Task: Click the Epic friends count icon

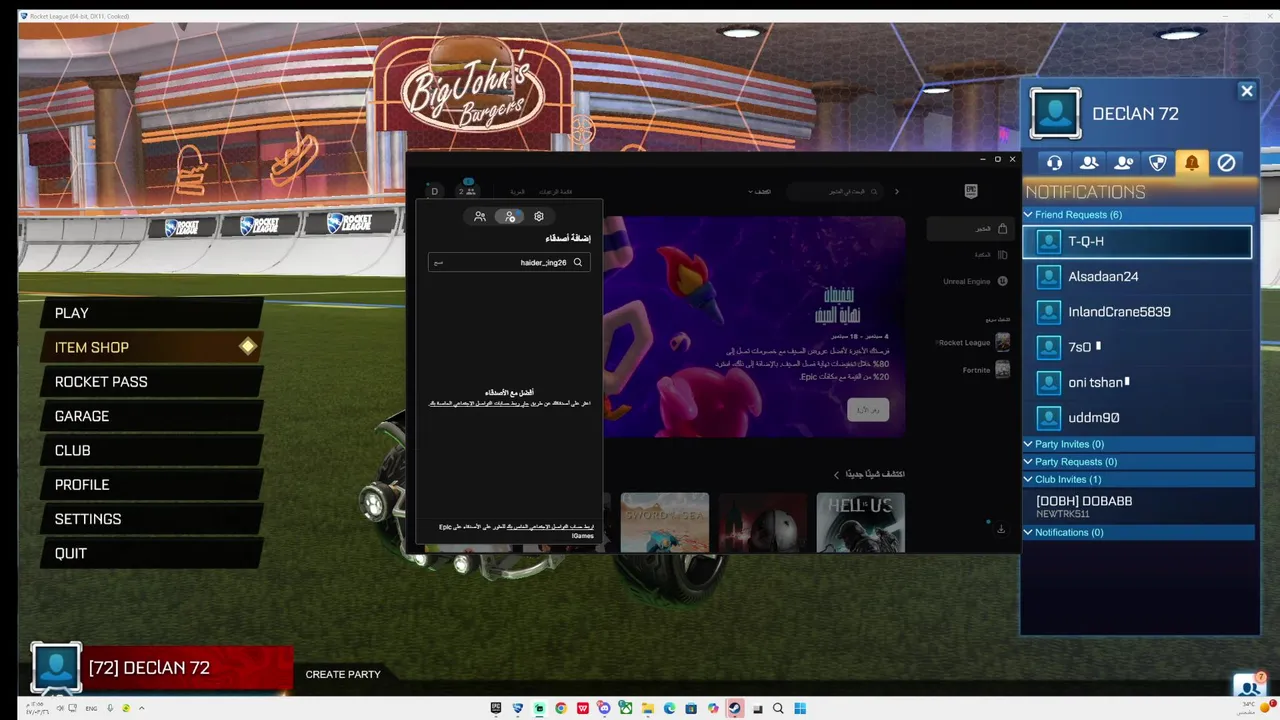Action: point(467,191)
